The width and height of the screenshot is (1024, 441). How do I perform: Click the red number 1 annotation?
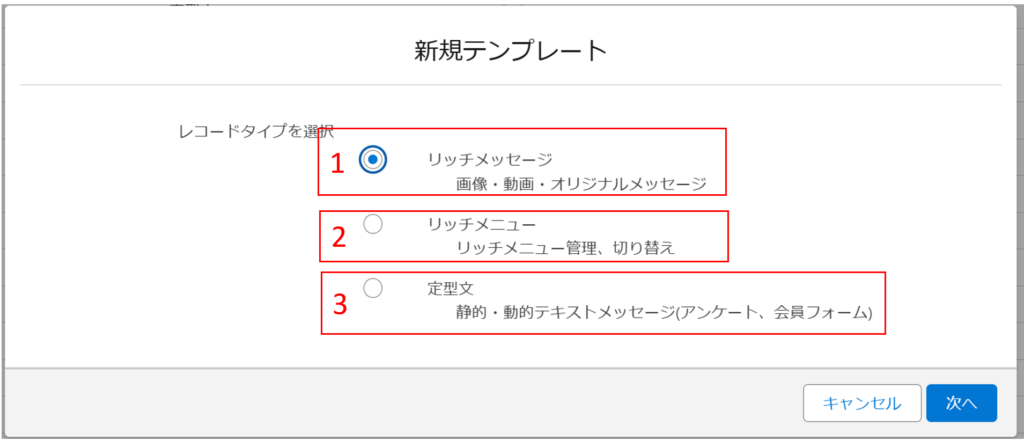point(337,163)
